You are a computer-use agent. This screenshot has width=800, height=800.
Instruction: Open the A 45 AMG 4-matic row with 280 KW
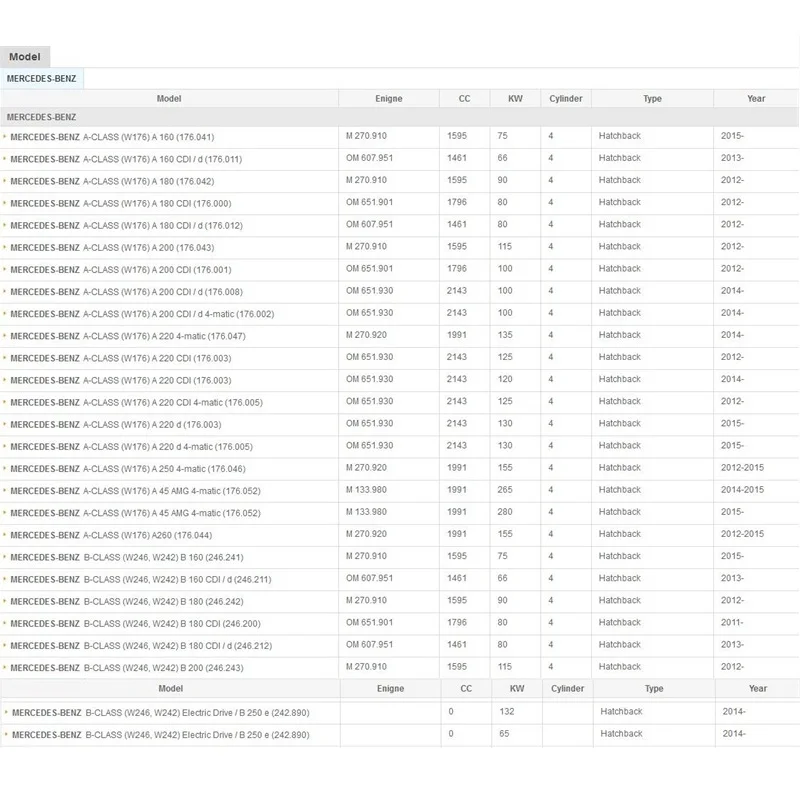(135, 513)
